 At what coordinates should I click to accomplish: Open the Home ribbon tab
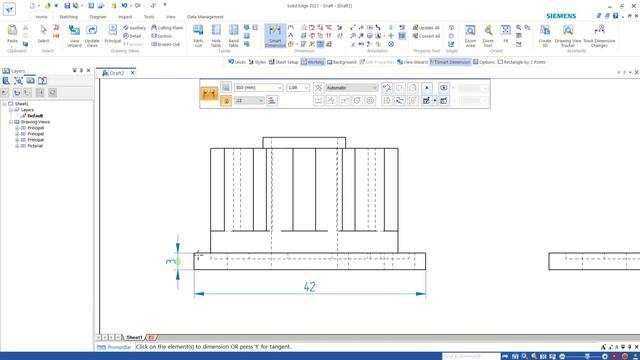tap(41, 17)
